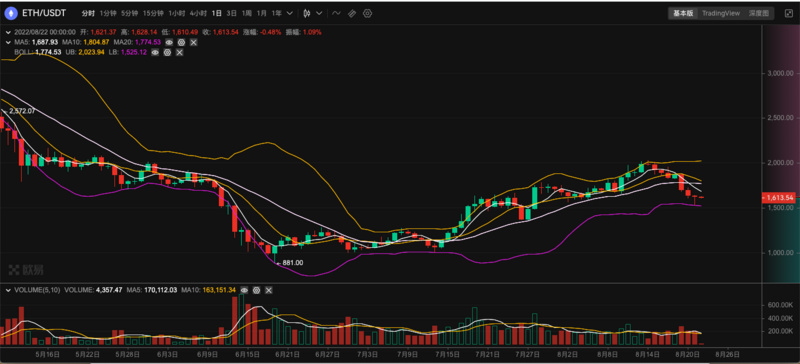The height and width of the screenshot is (364, 800).
Task: Select the 1月 timeframe
Action: click(262, 13)
